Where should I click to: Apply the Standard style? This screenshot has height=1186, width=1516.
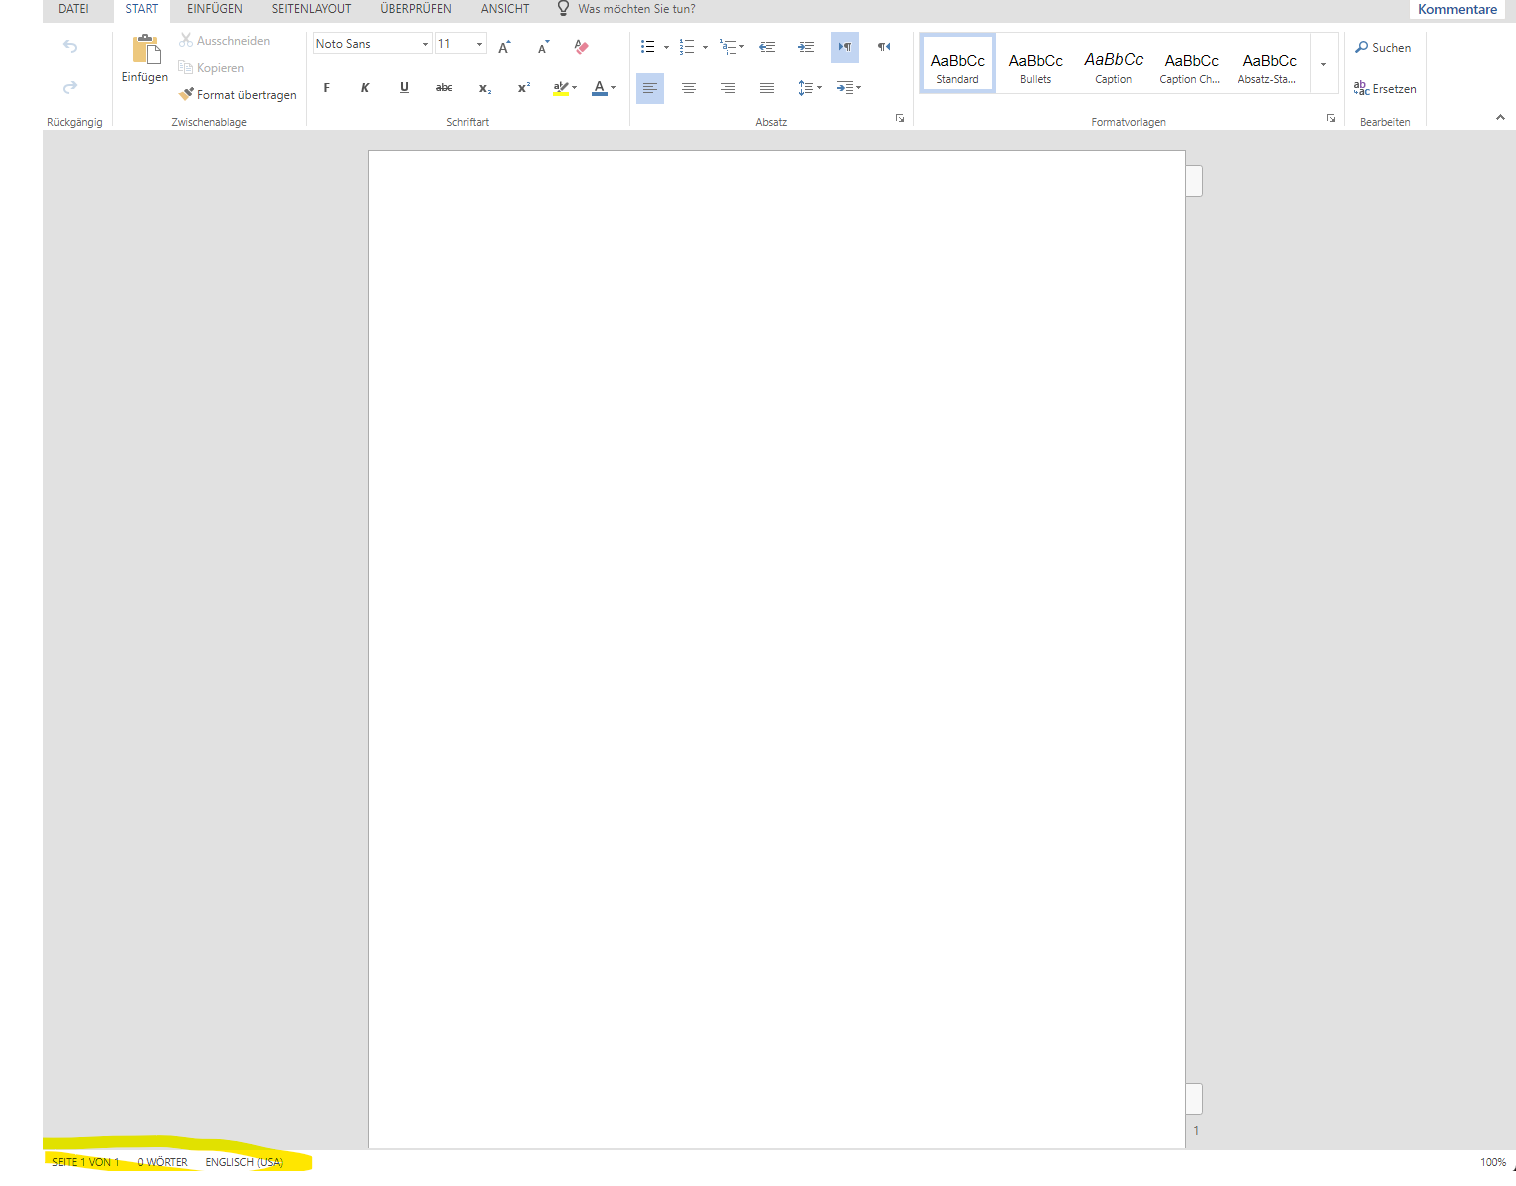(x=958, y=64)
